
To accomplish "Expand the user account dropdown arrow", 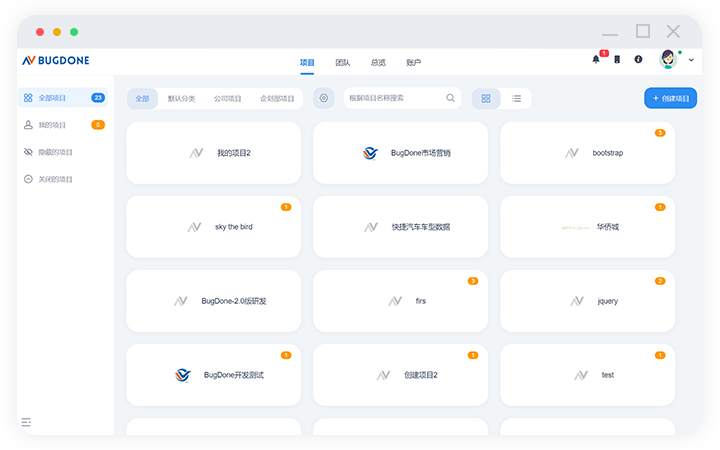I will point(691,61).
